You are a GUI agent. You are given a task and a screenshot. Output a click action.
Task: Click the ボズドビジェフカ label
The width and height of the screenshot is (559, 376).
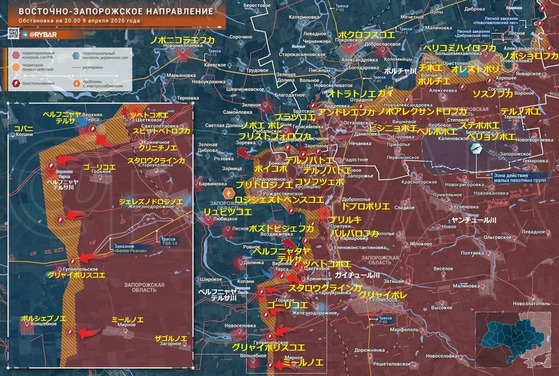(x=281, y=228)
